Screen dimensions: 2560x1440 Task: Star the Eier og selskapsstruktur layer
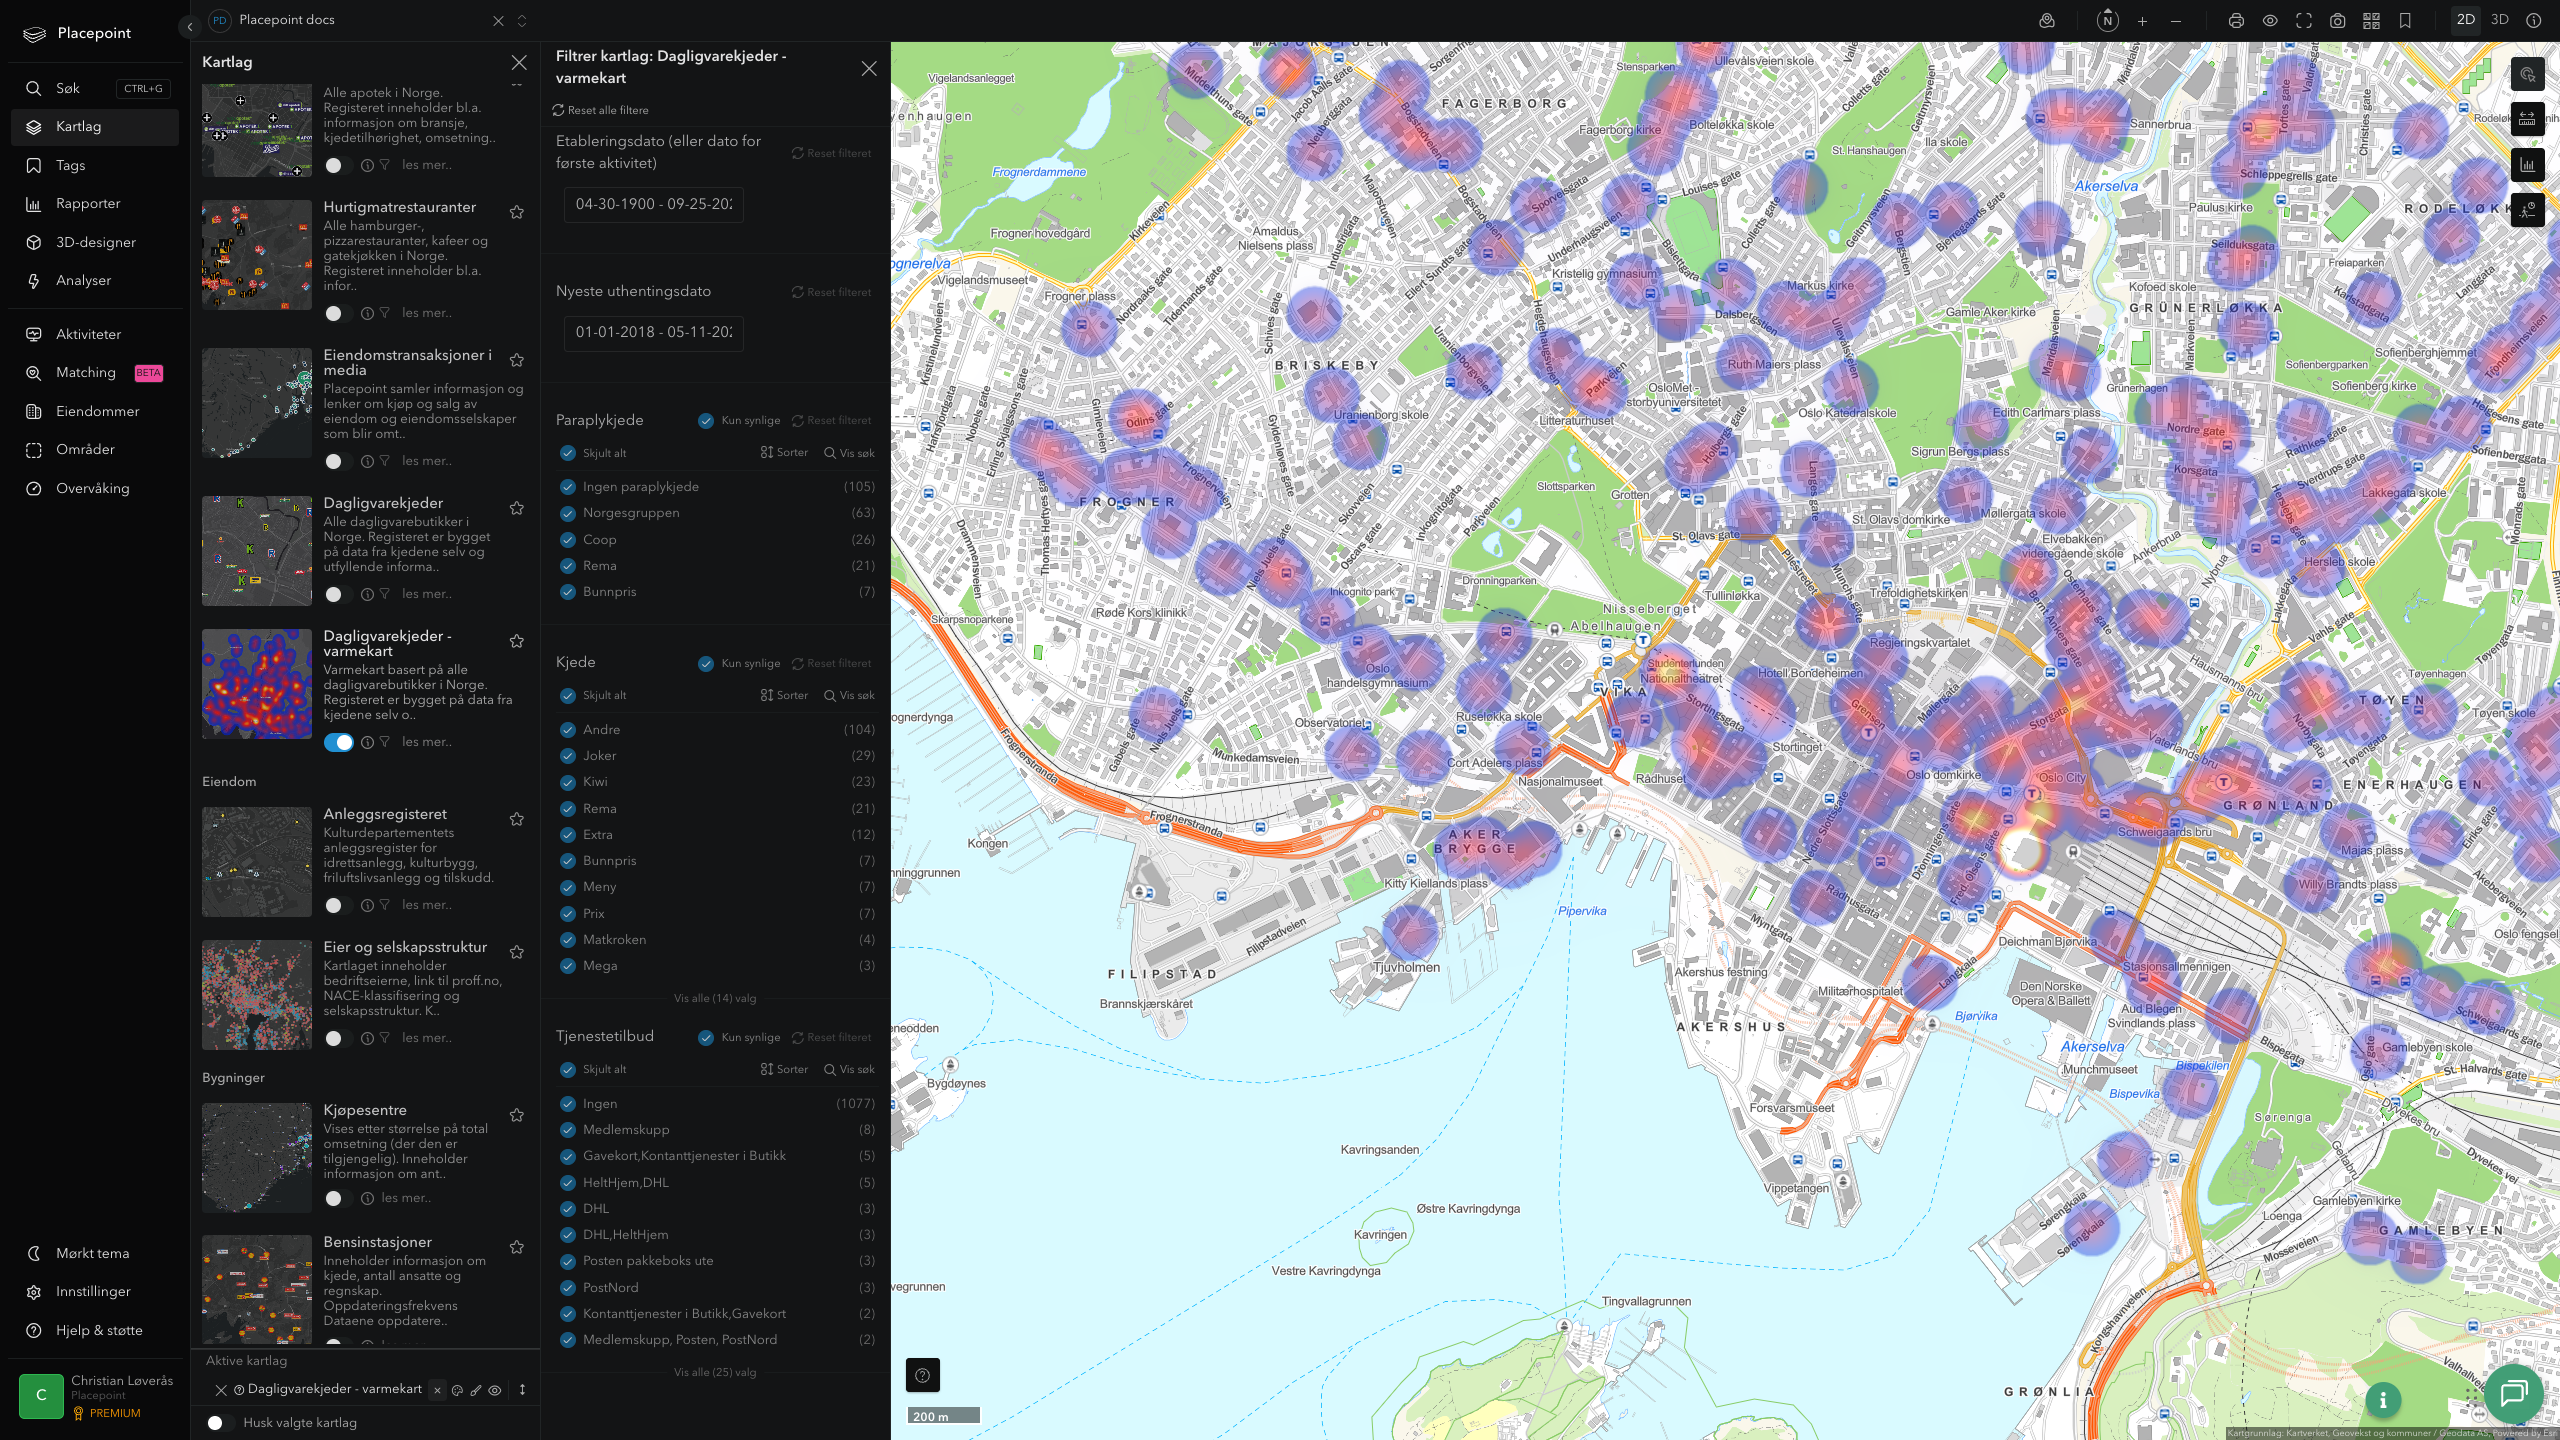[517, 952]
